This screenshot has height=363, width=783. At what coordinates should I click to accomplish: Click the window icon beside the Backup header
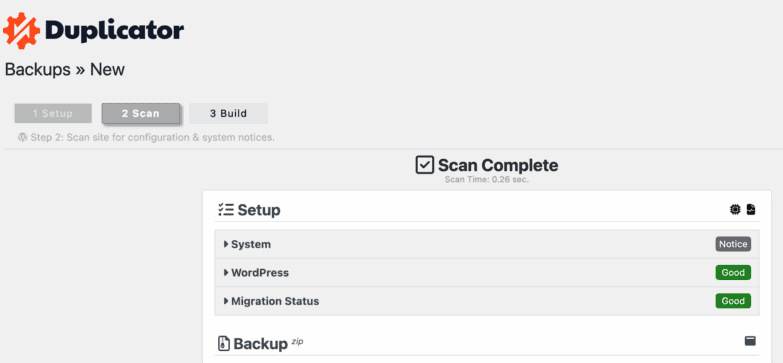(750, 341)
